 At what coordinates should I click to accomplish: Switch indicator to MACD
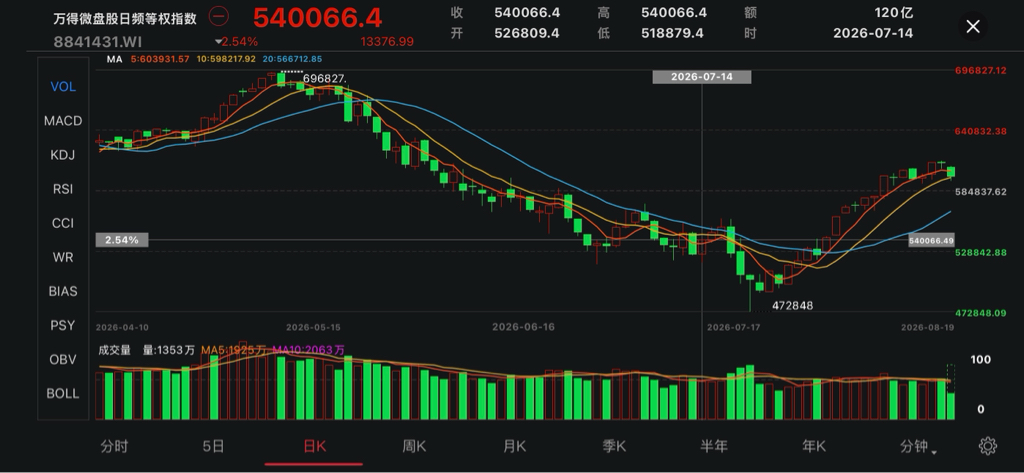coord(63,121)
